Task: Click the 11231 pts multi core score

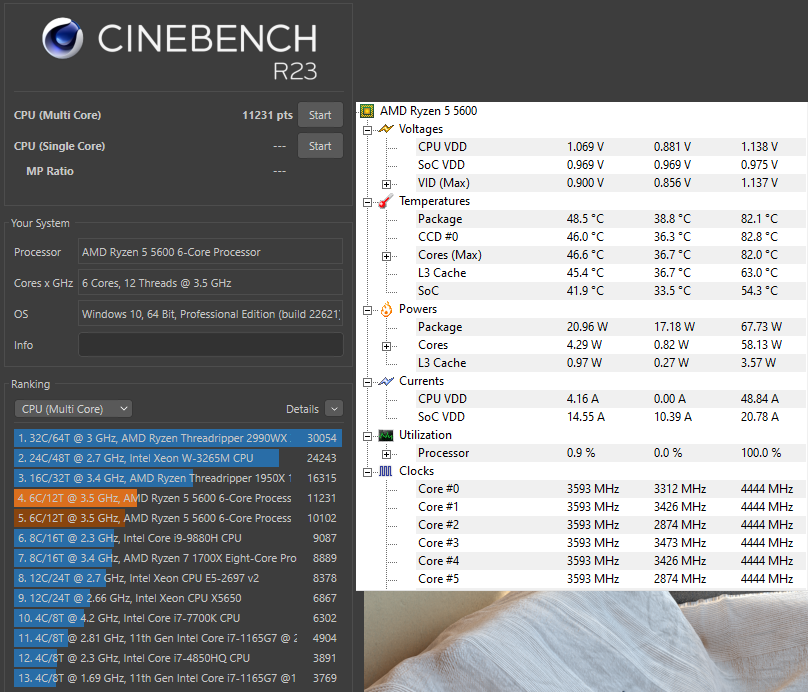Action: [267, 115]
